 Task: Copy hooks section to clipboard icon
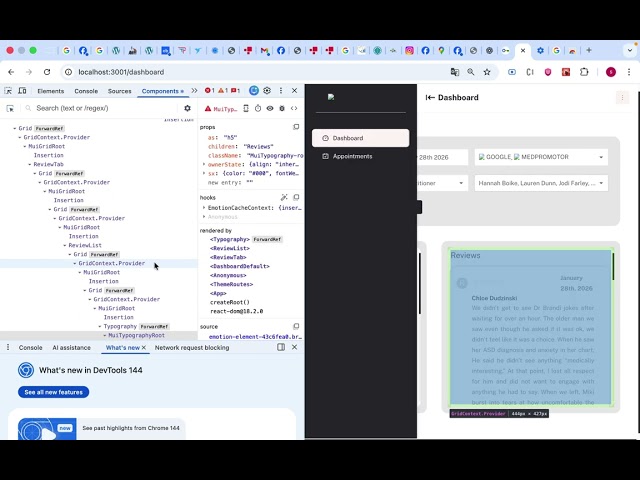tap(296, 197)
